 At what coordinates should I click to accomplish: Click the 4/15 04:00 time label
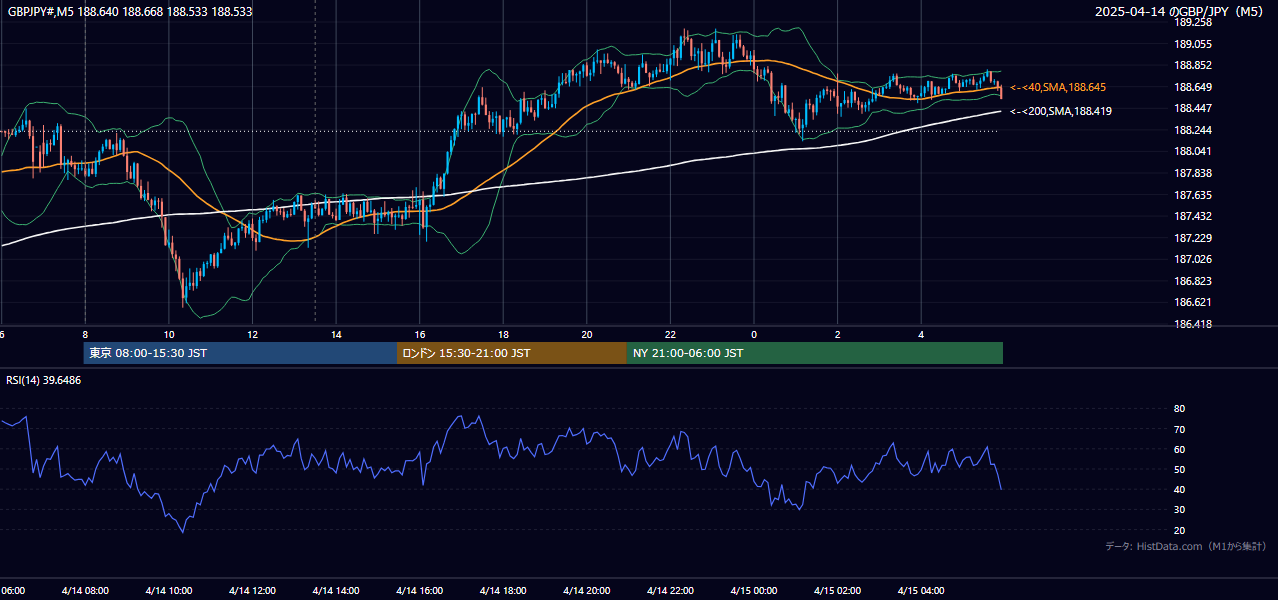[x=921, y=591]
